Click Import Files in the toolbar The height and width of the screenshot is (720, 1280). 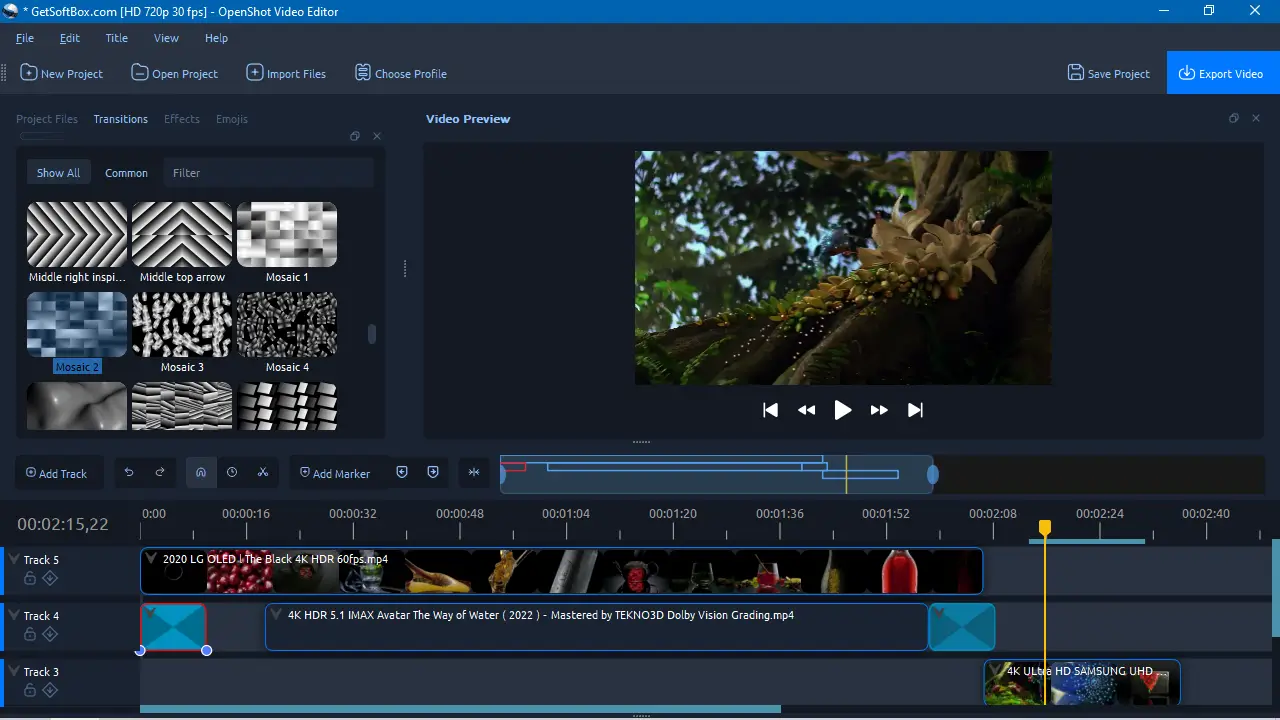[x=286, y=73]
